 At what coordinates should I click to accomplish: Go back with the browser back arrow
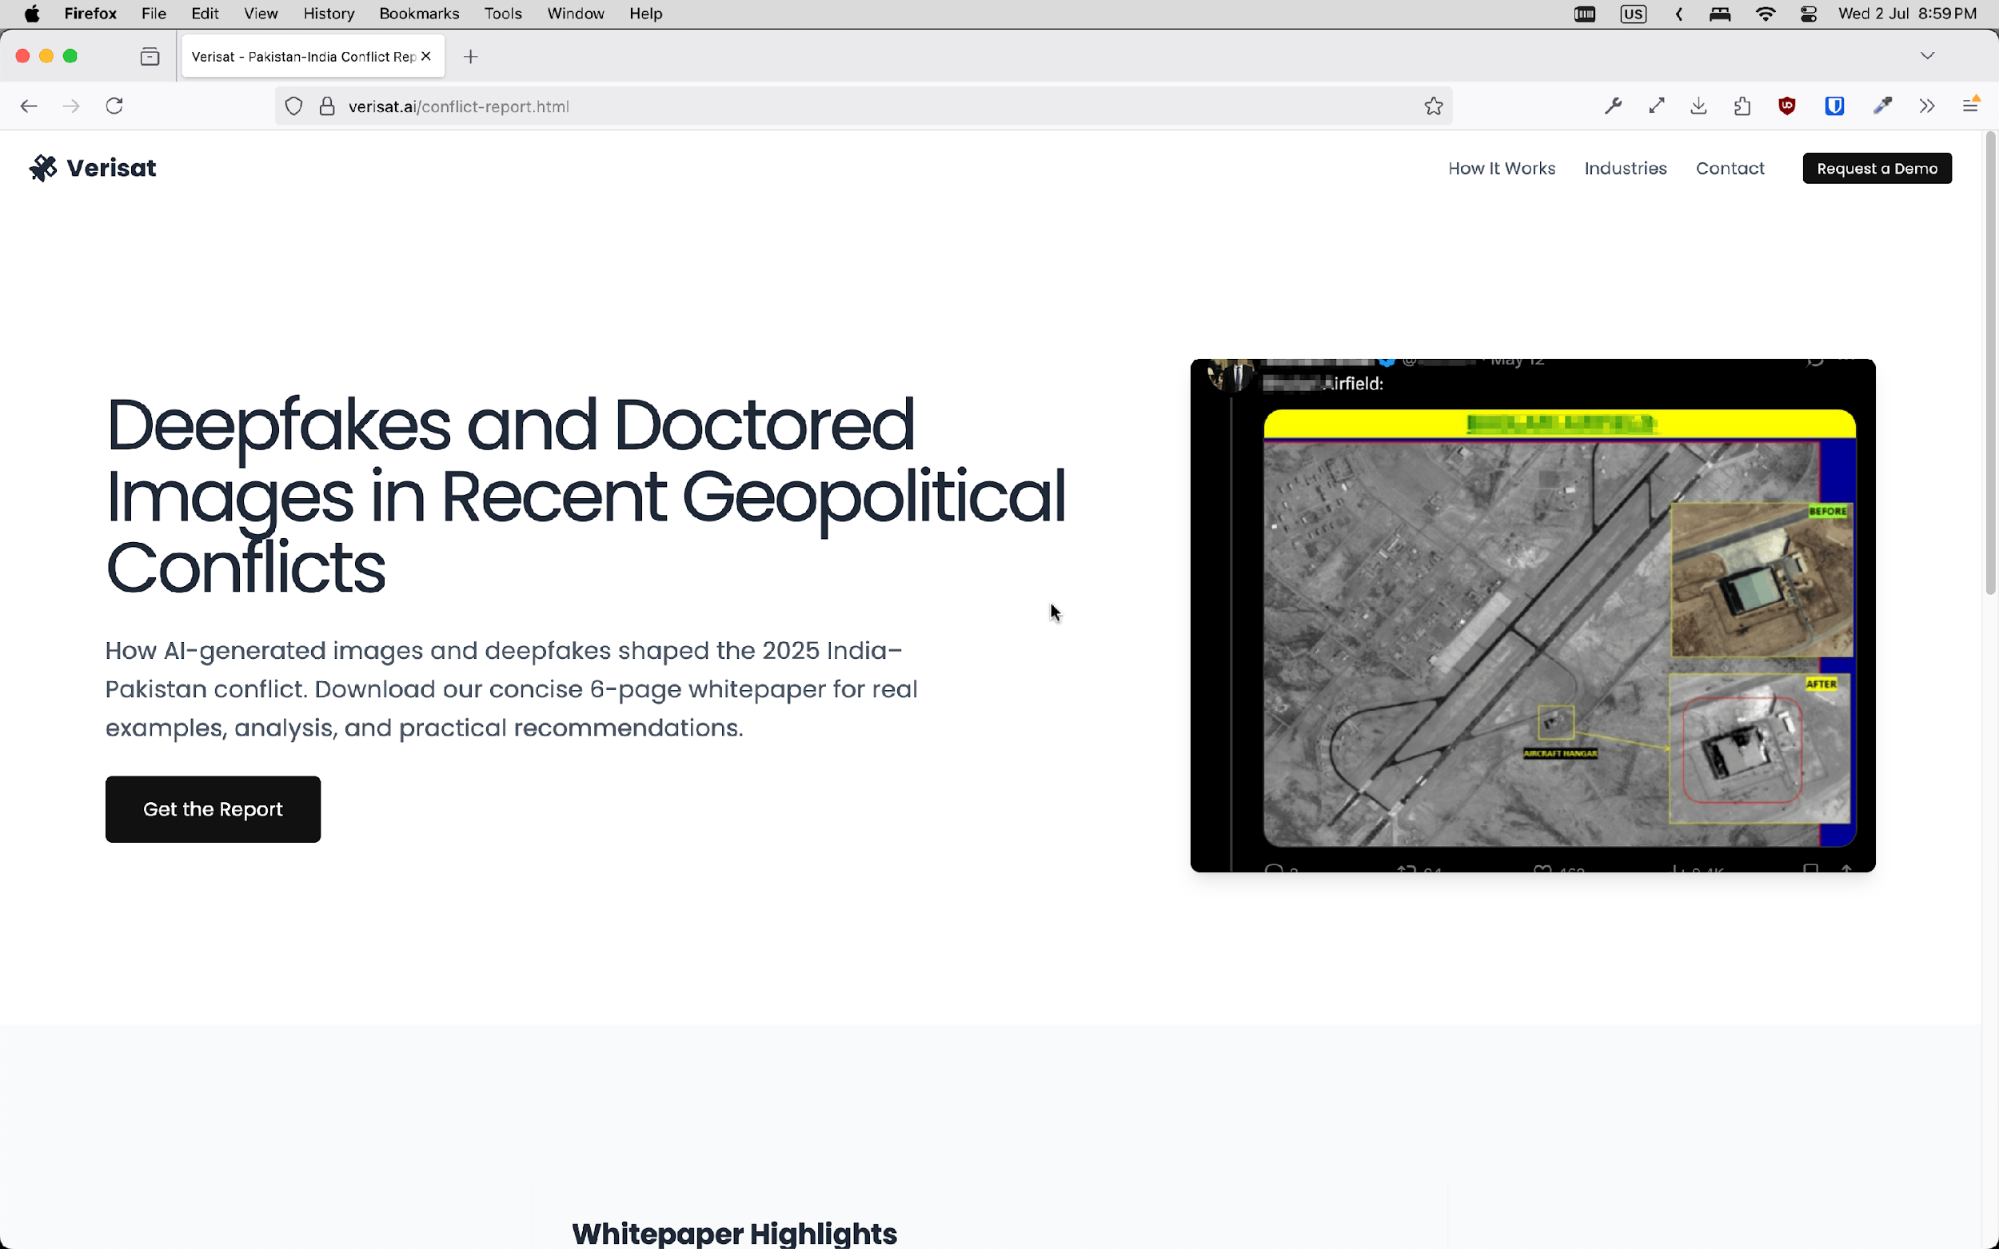29,106
